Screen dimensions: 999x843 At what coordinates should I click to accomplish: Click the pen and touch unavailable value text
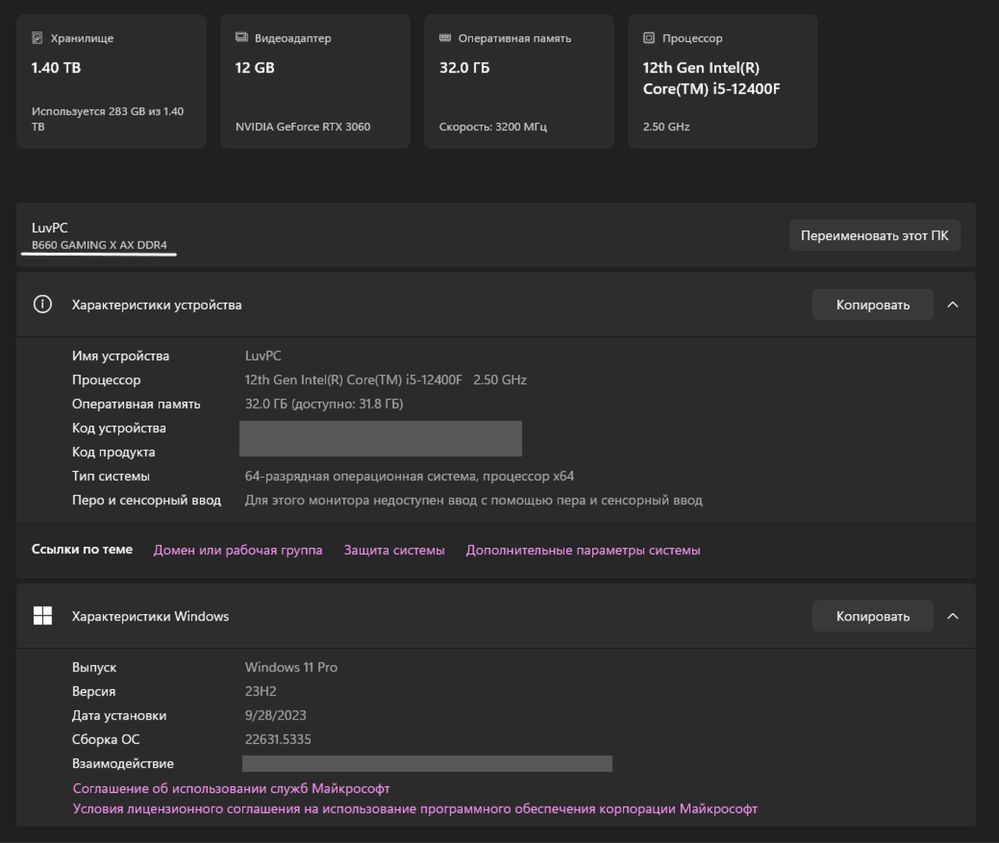pos(473,500)
